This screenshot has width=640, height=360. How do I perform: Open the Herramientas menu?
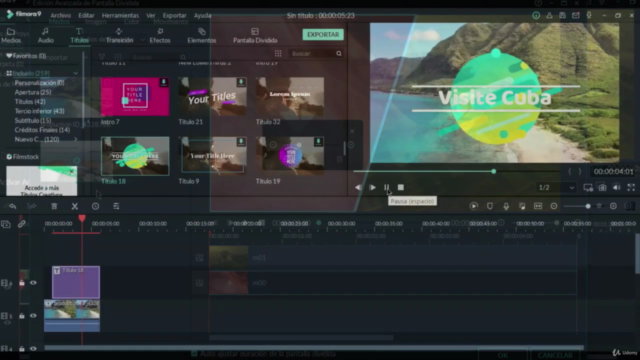(120, 16)
